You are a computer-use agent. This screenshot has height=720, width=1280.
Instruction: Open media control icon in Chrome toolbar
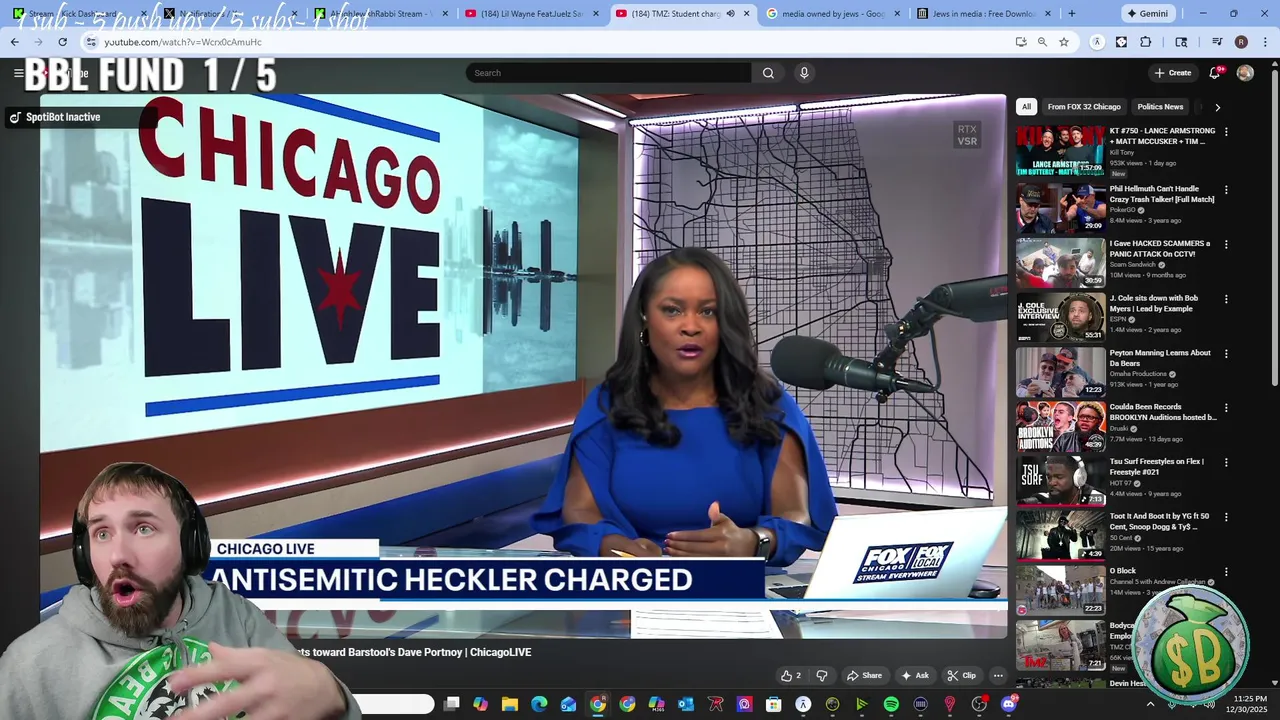coord(1217,42)
